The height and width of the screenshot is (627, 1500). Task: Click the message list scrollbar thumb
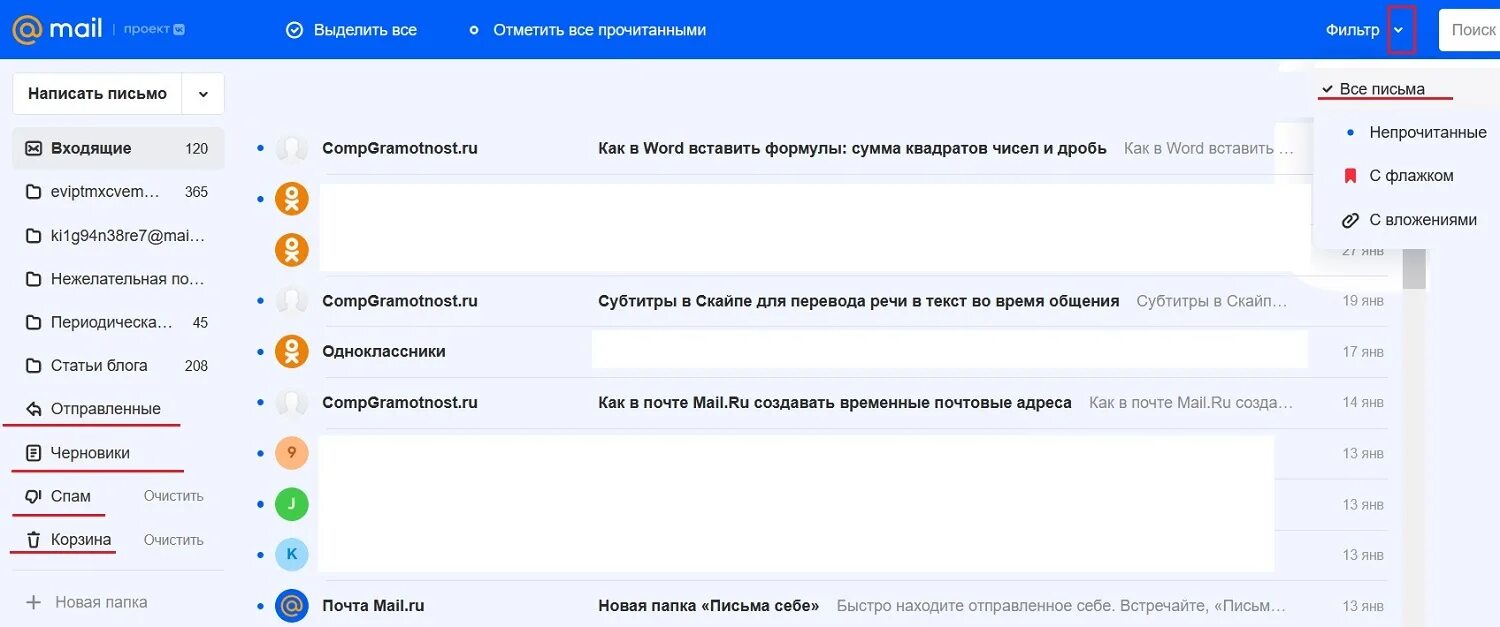click(1414, 268)
